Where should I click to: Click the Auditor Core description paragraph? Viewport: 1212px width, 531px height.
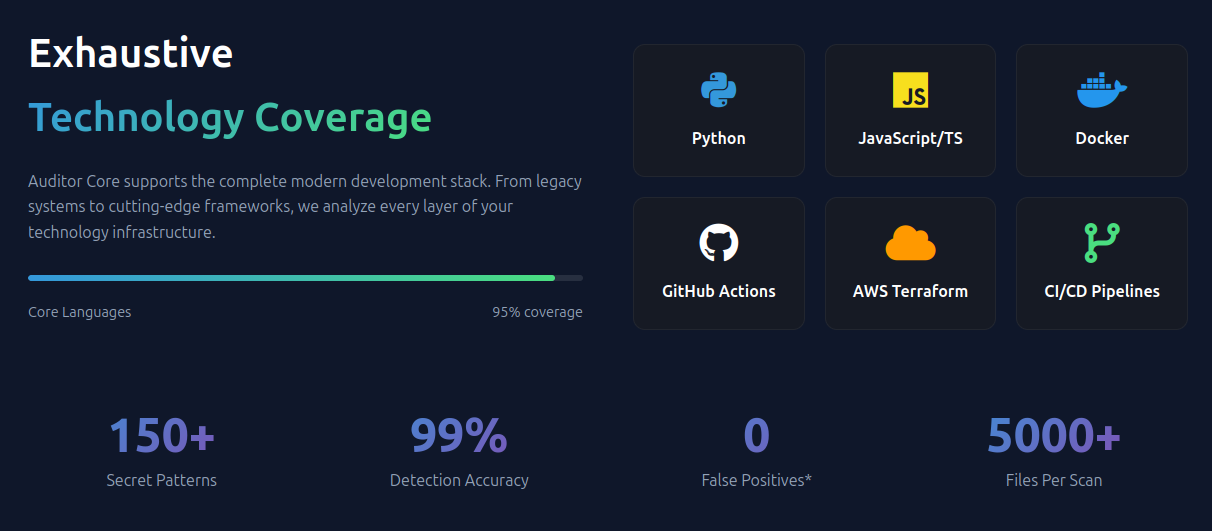305,207
